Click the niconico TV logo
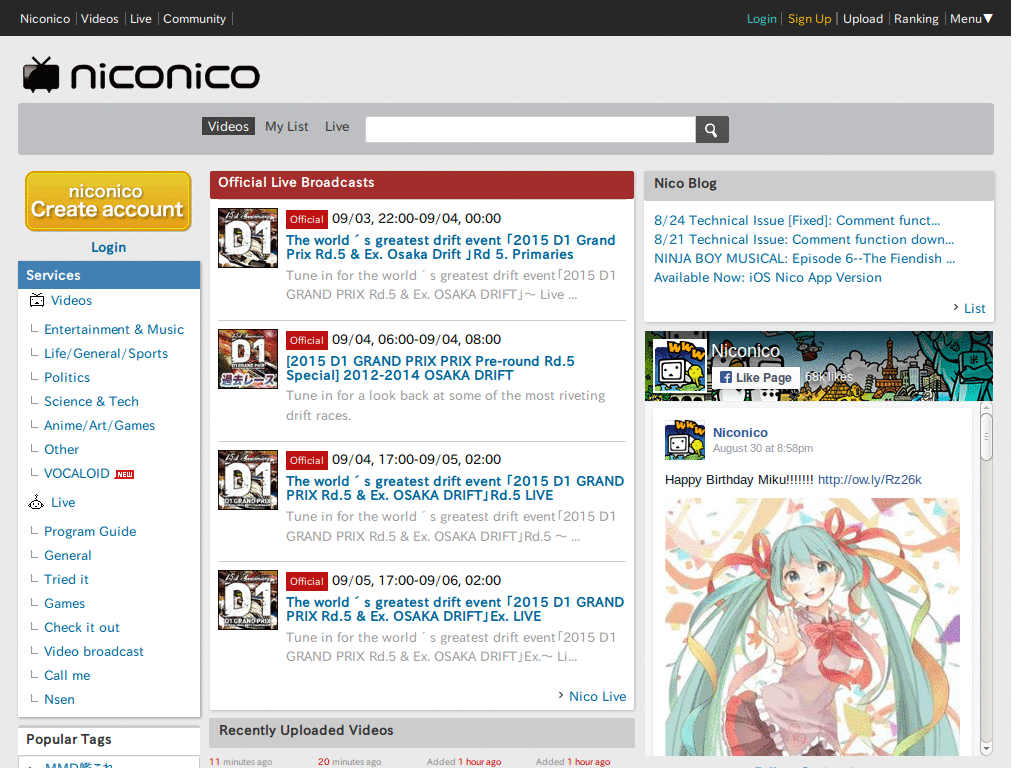The height and width of the screenshot is (768, 1024). [141, 74]
